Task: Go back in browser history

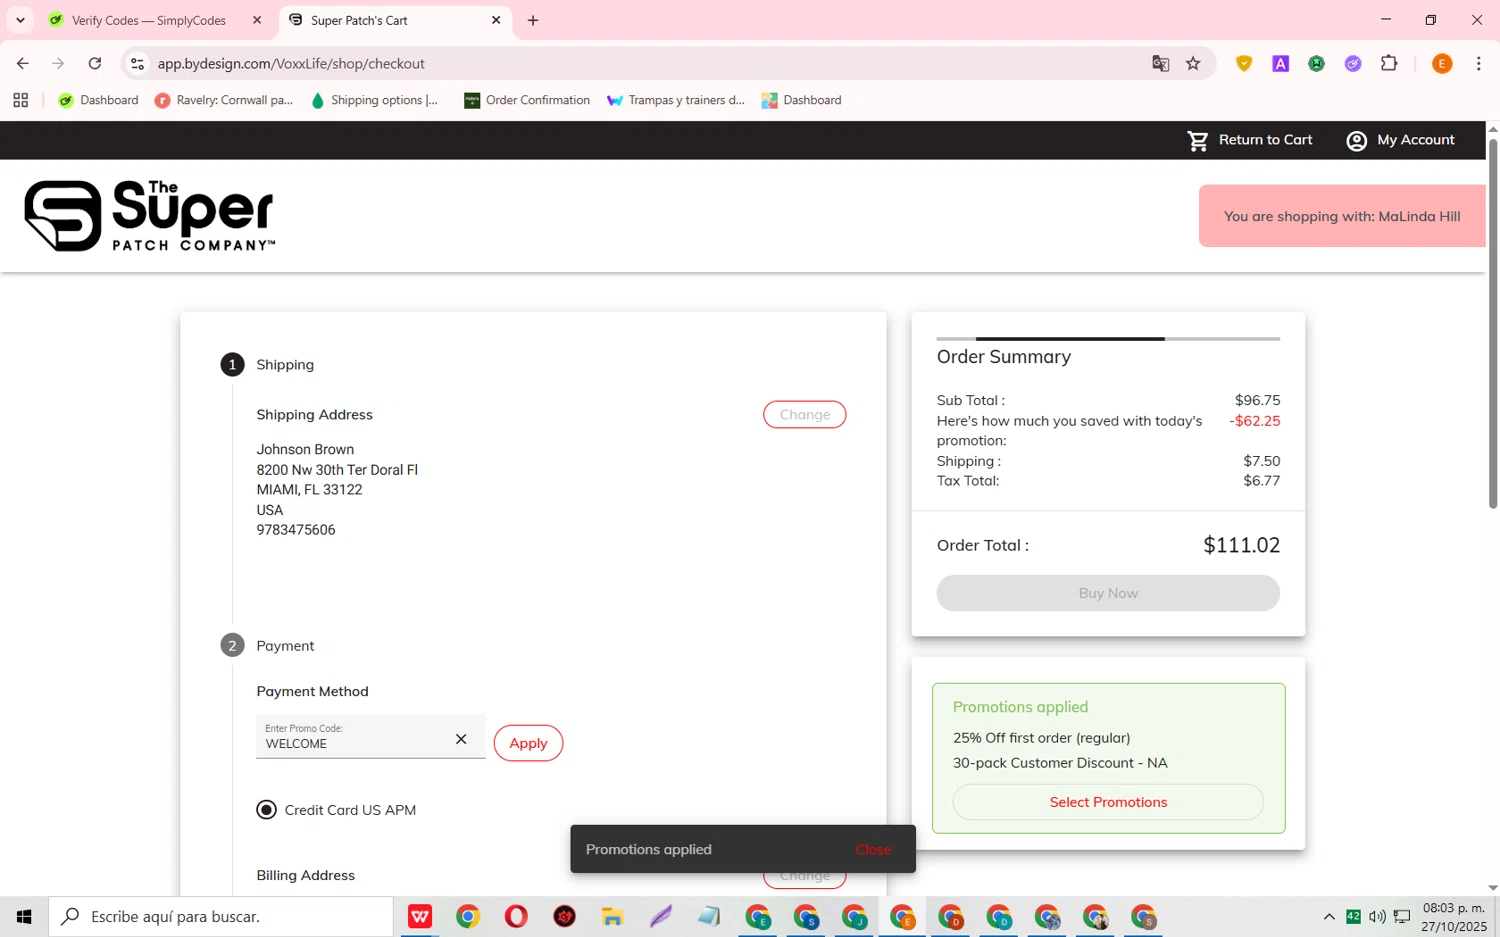Action: point(22,63)
